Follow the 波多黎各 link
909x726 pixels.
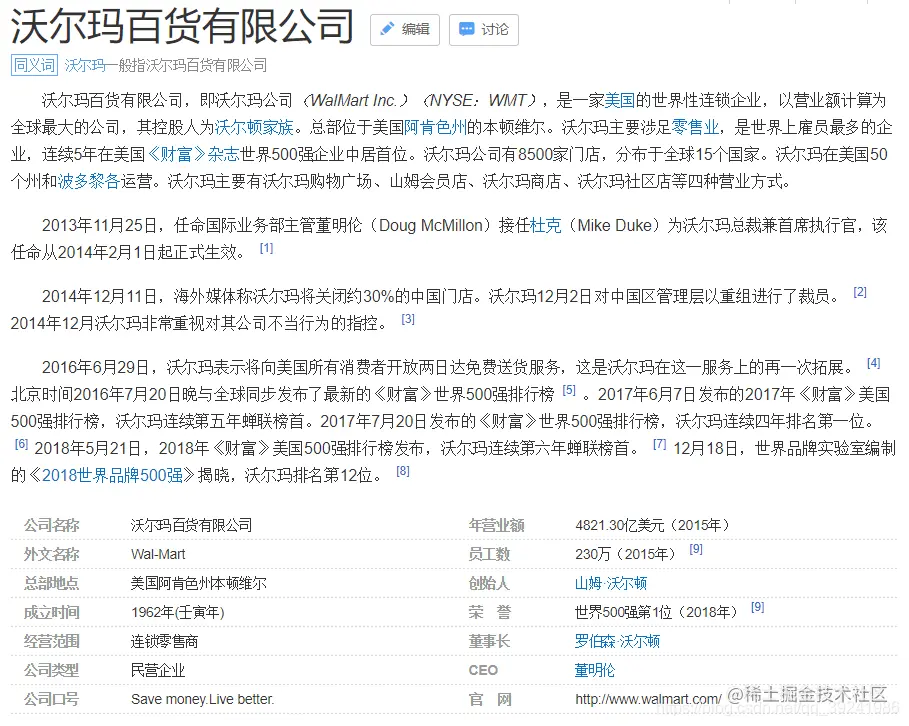88,182
